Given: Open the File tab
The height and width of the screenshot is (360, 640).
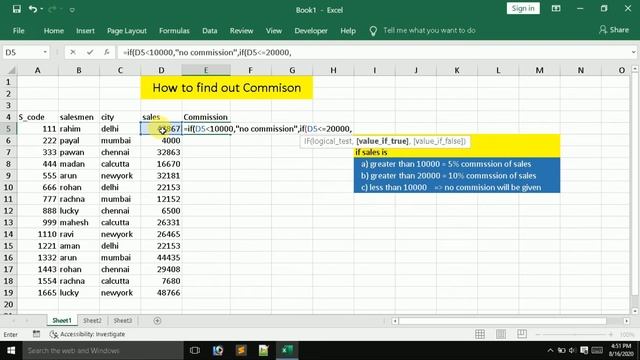Looking at the screenshot, I should (x=18, y=31).
